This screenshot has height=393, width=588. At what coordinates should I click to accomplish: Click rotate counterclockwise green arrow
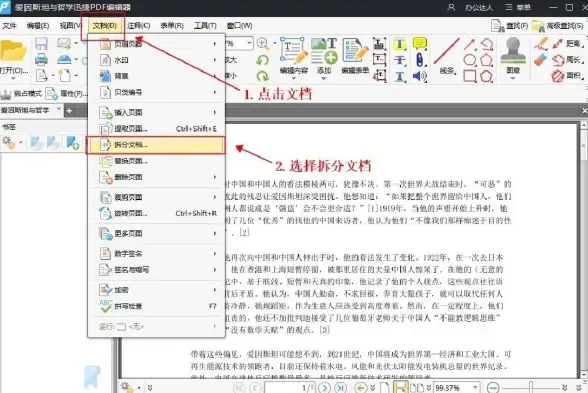coord(262,60)
